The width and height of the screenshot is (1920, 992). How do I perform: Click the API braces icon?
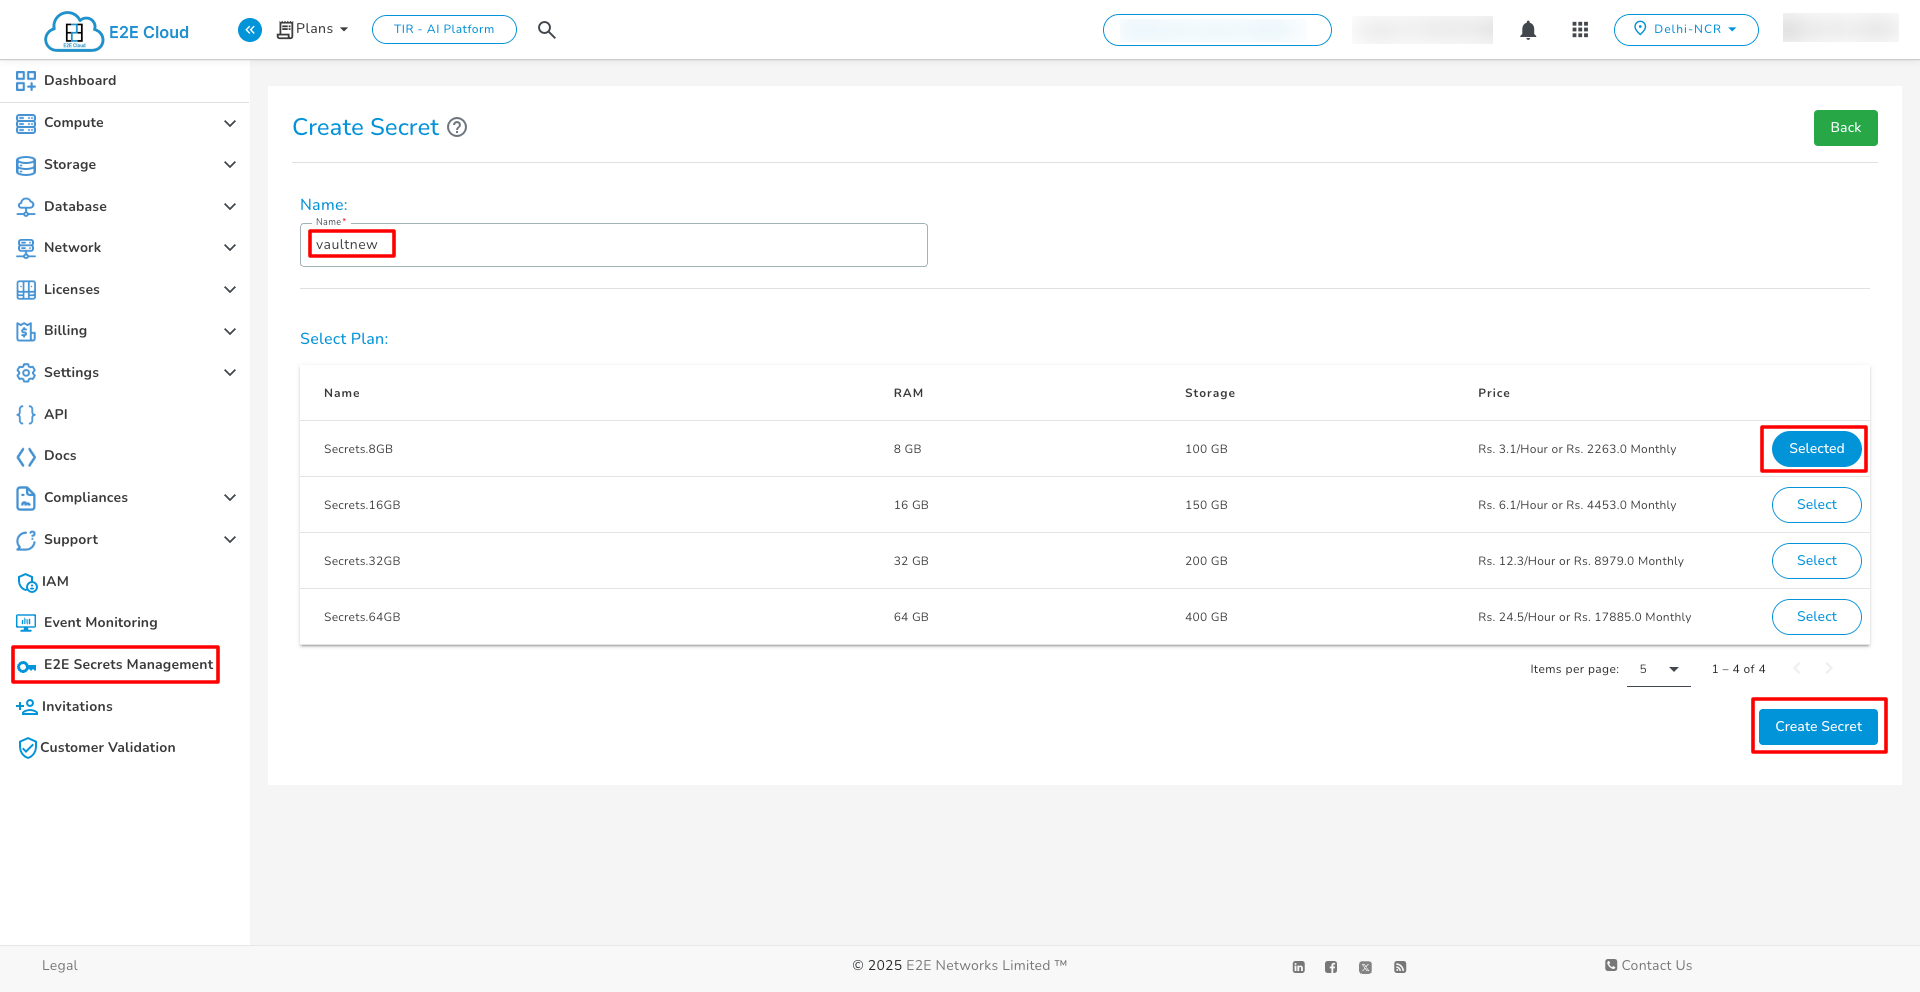tap(26, 415)
